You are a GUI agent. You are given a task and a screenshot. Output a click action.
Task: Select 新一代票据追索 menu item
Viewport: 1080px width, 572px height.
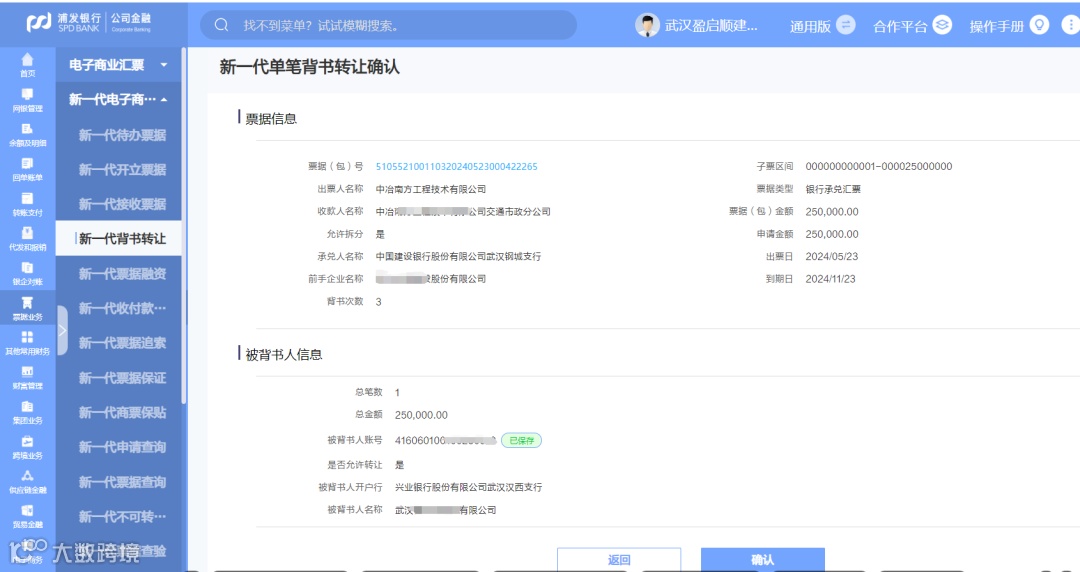(122, 343)
